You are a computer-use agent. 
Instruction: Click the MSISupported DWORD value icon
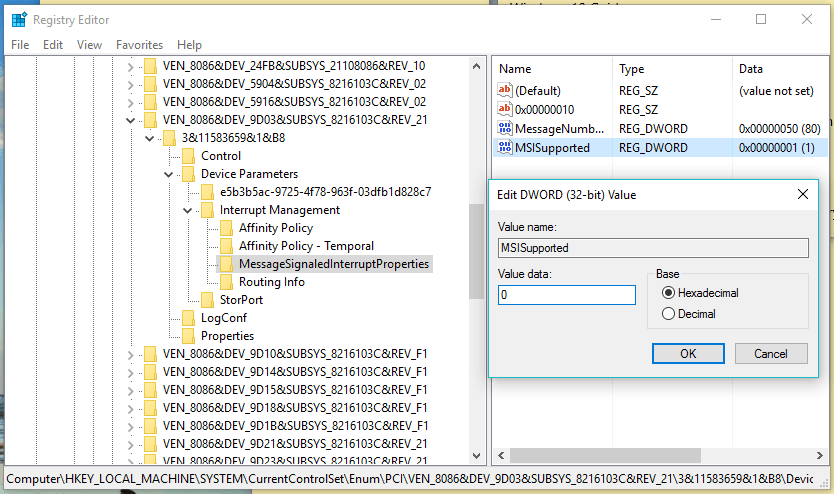(505, 148)
